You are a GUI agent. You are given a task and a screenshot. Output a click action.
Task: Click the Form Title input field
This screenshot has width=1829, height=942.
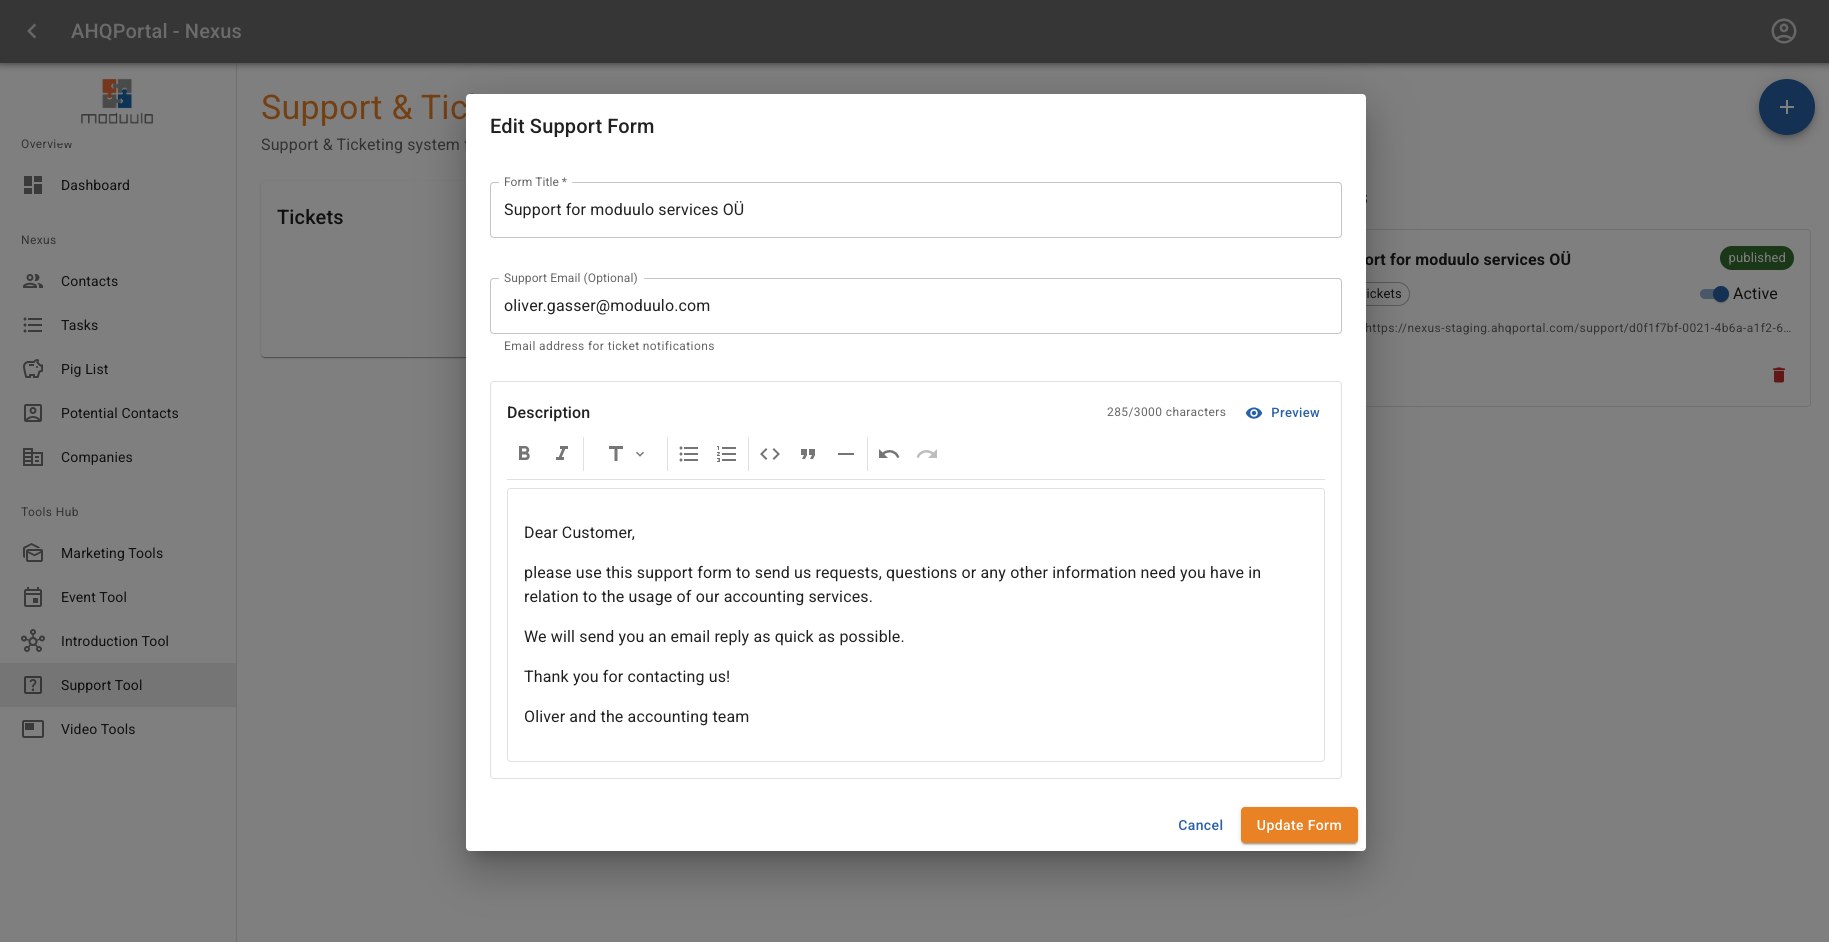click(915, 210)
